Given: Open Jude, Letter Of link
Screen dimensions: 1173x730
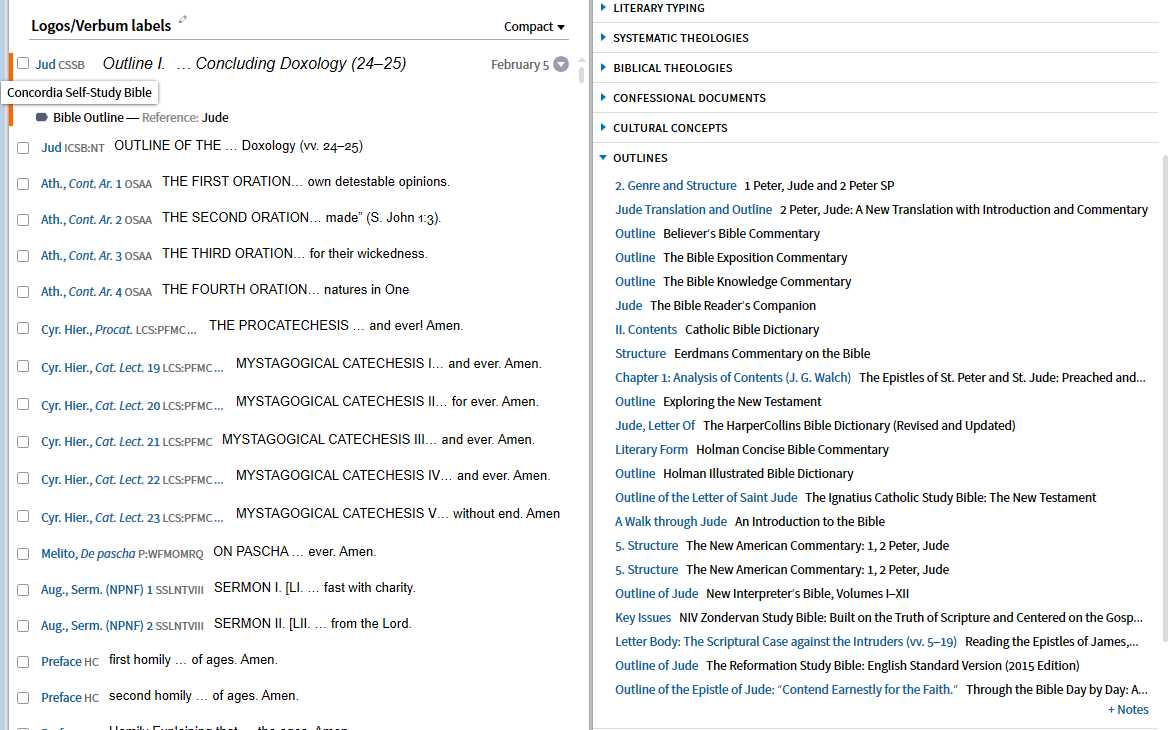Looking at the screenshot, I should [655, 426].
